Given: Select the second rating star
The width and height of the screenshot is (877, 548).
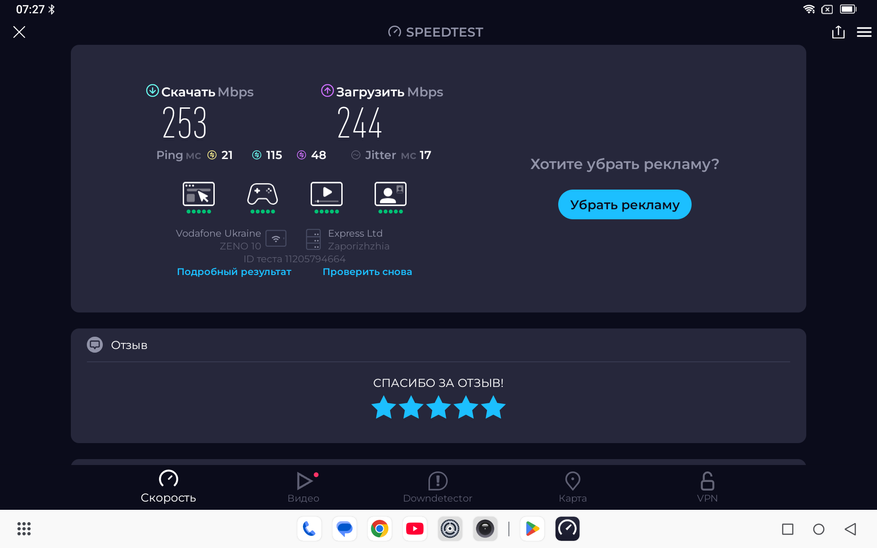Looking at the screenshot, I should pyautogui.click(x=411, y=407).
